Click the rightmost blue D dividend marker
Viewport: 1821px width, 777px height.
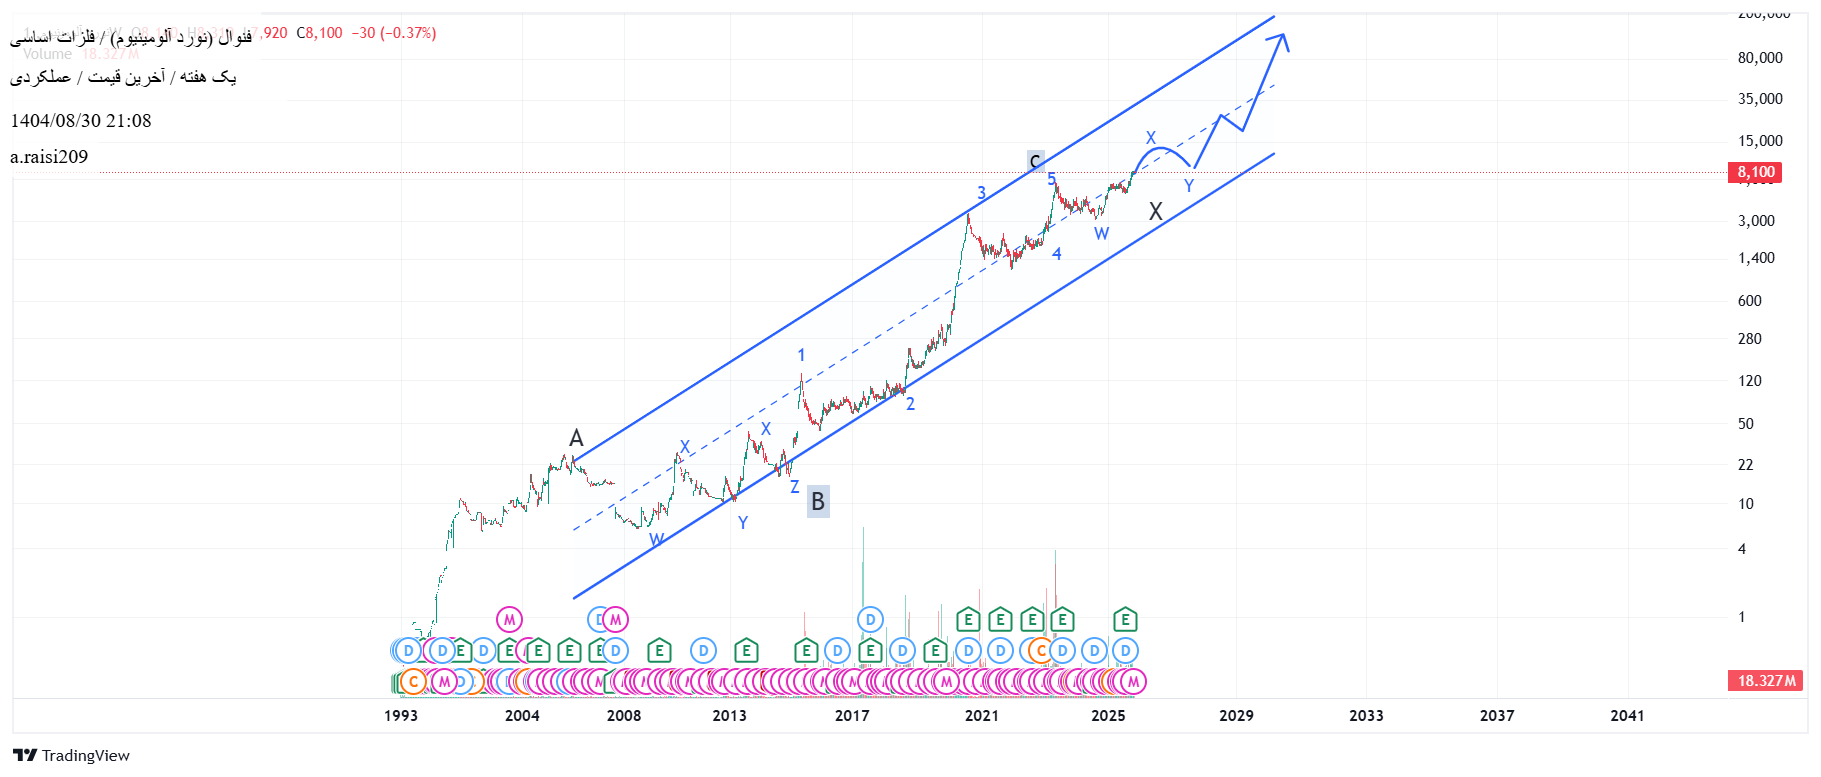click(x=1125, y=651)
